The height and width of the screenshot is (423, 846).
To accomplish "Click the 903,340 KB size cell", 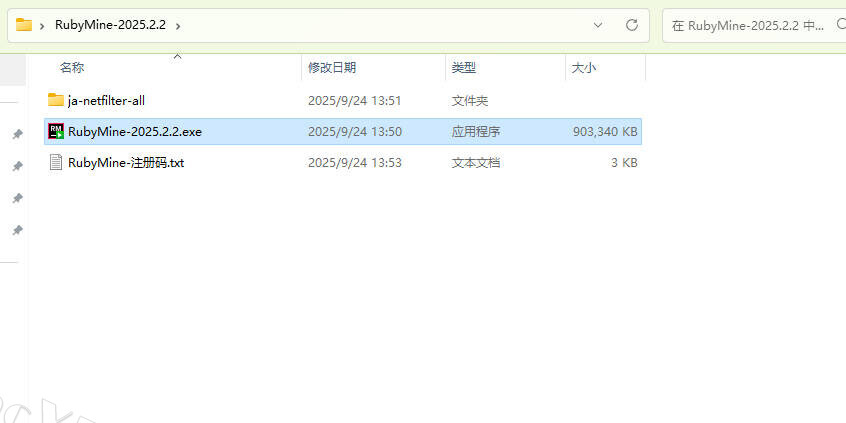I will [604, 131].
